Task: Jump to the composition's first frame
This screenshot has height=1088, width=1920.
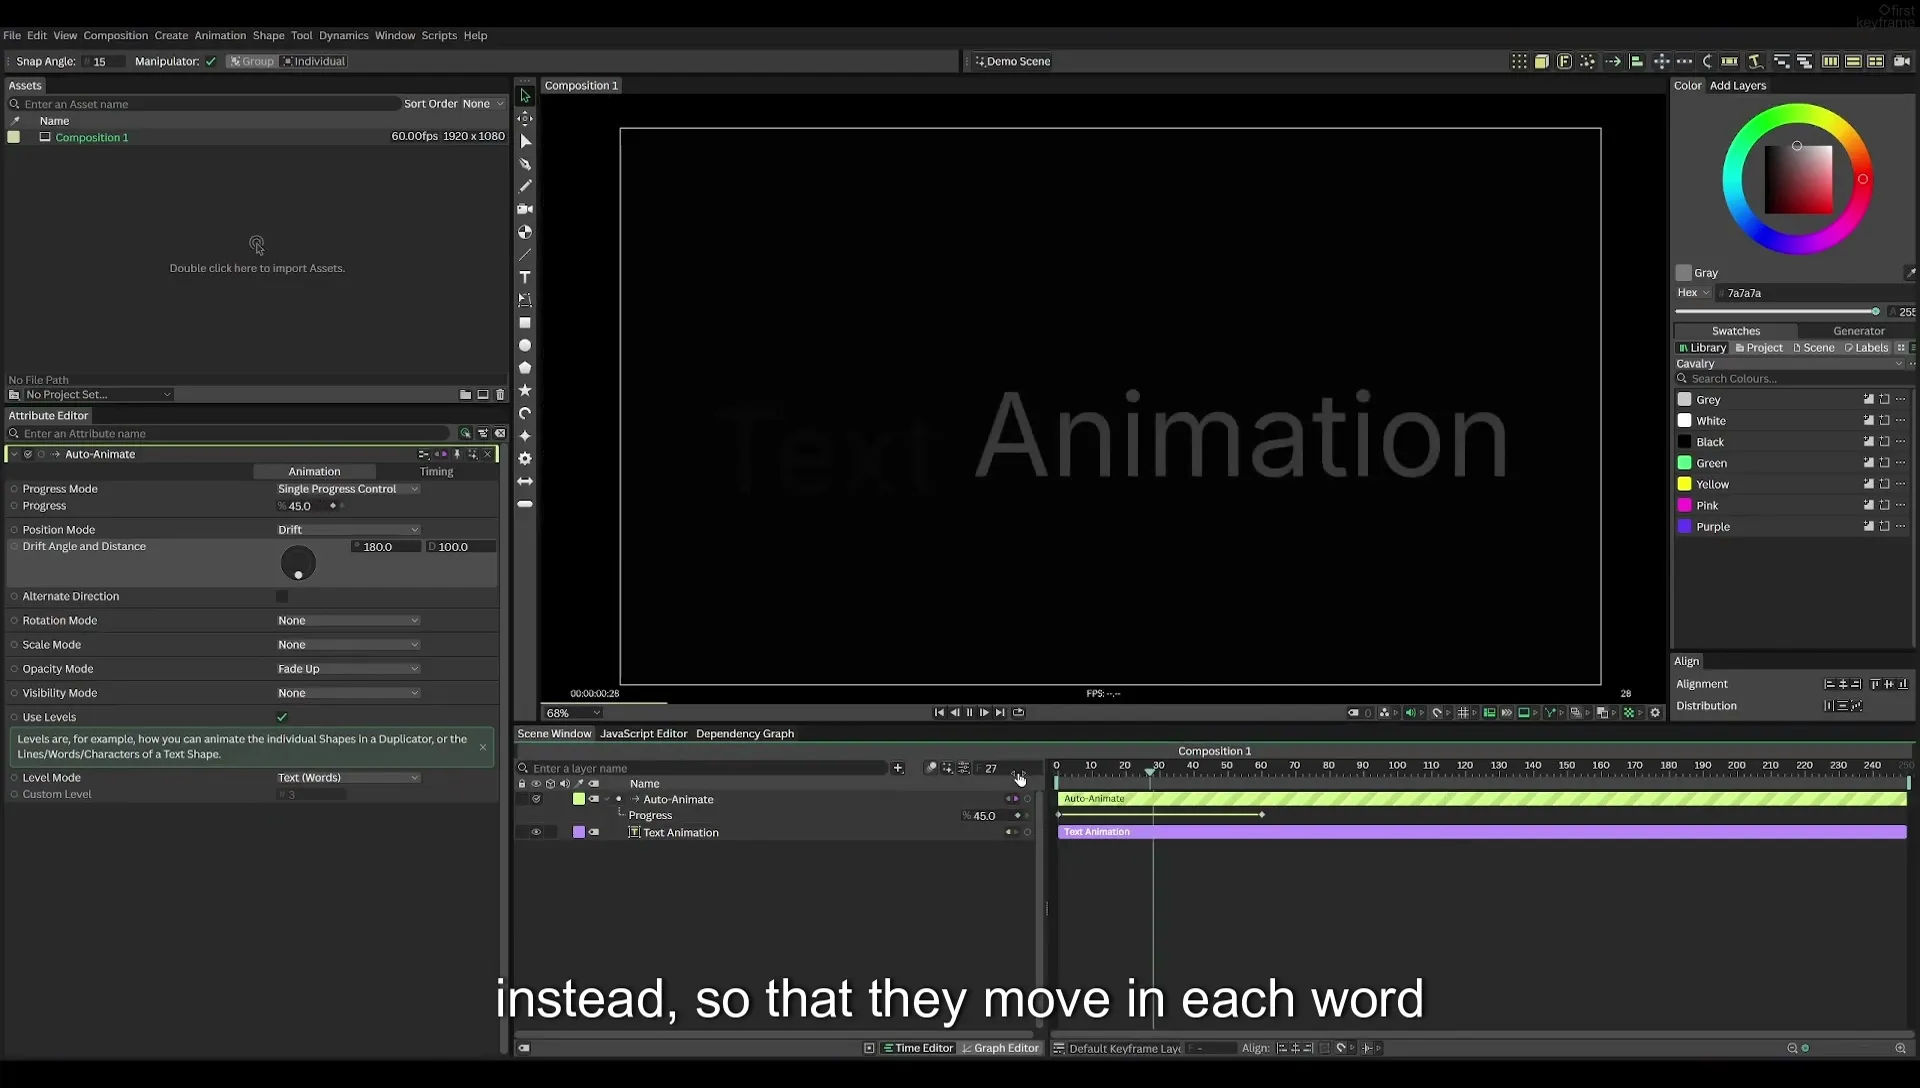Action: (938, 713)
